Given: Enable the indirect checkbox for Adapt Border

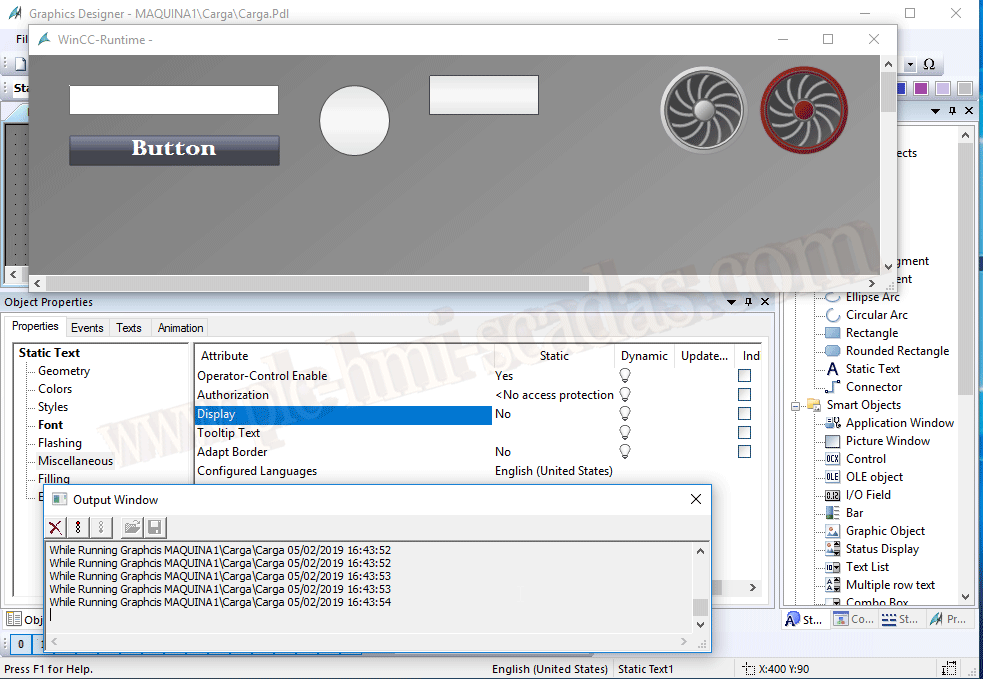Looking at the screenshot, I should [x=744, y=452].
